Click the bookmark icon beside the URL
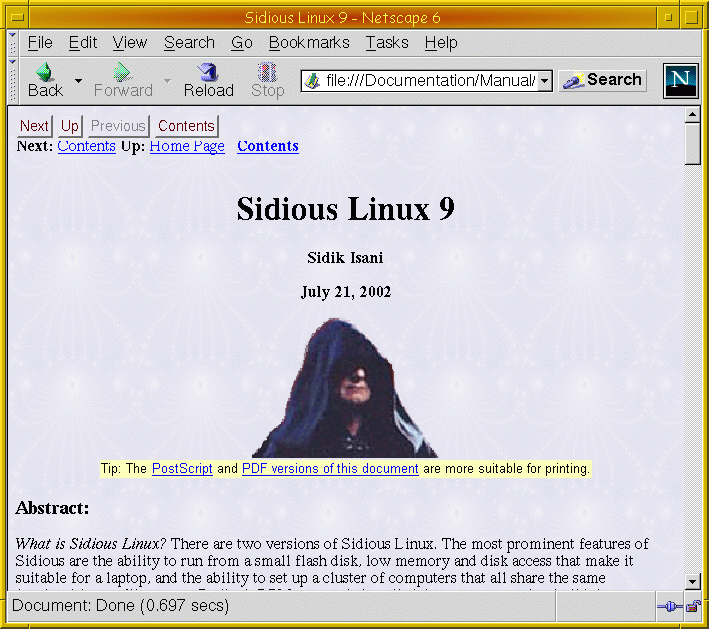 pos(312,81)
